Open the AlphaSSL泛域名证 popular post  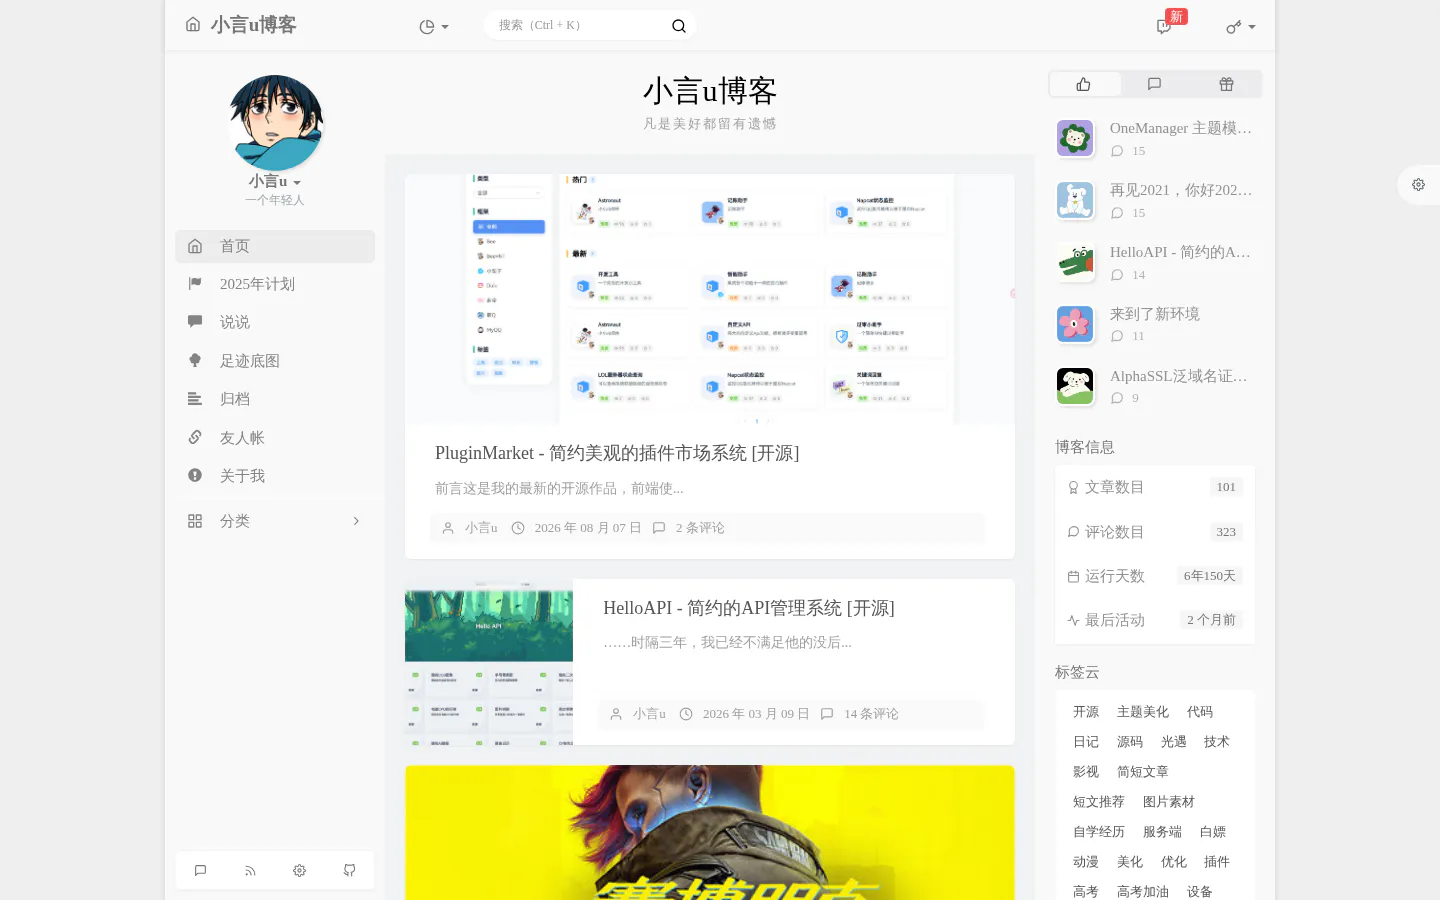click(x=1179, y=376)
